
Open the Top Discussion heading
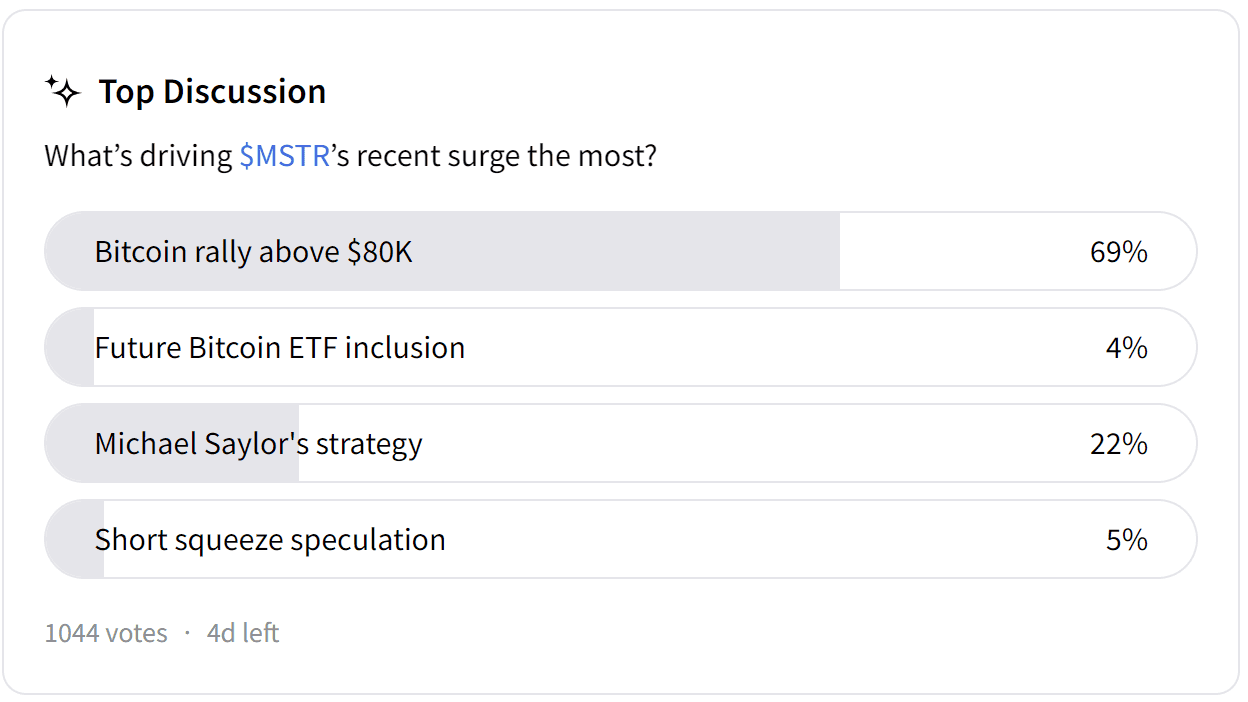(x=212, y=91)
